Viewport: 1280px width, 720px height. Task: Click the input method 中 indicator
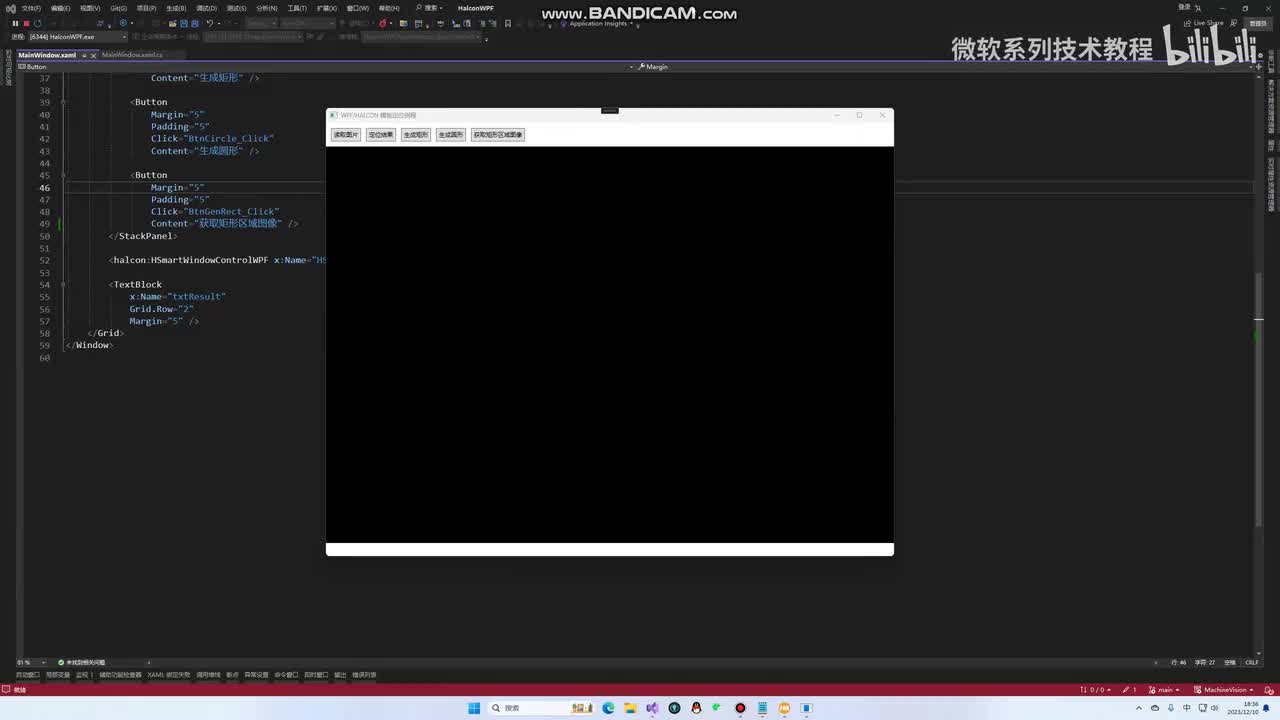pos(1187,708)
